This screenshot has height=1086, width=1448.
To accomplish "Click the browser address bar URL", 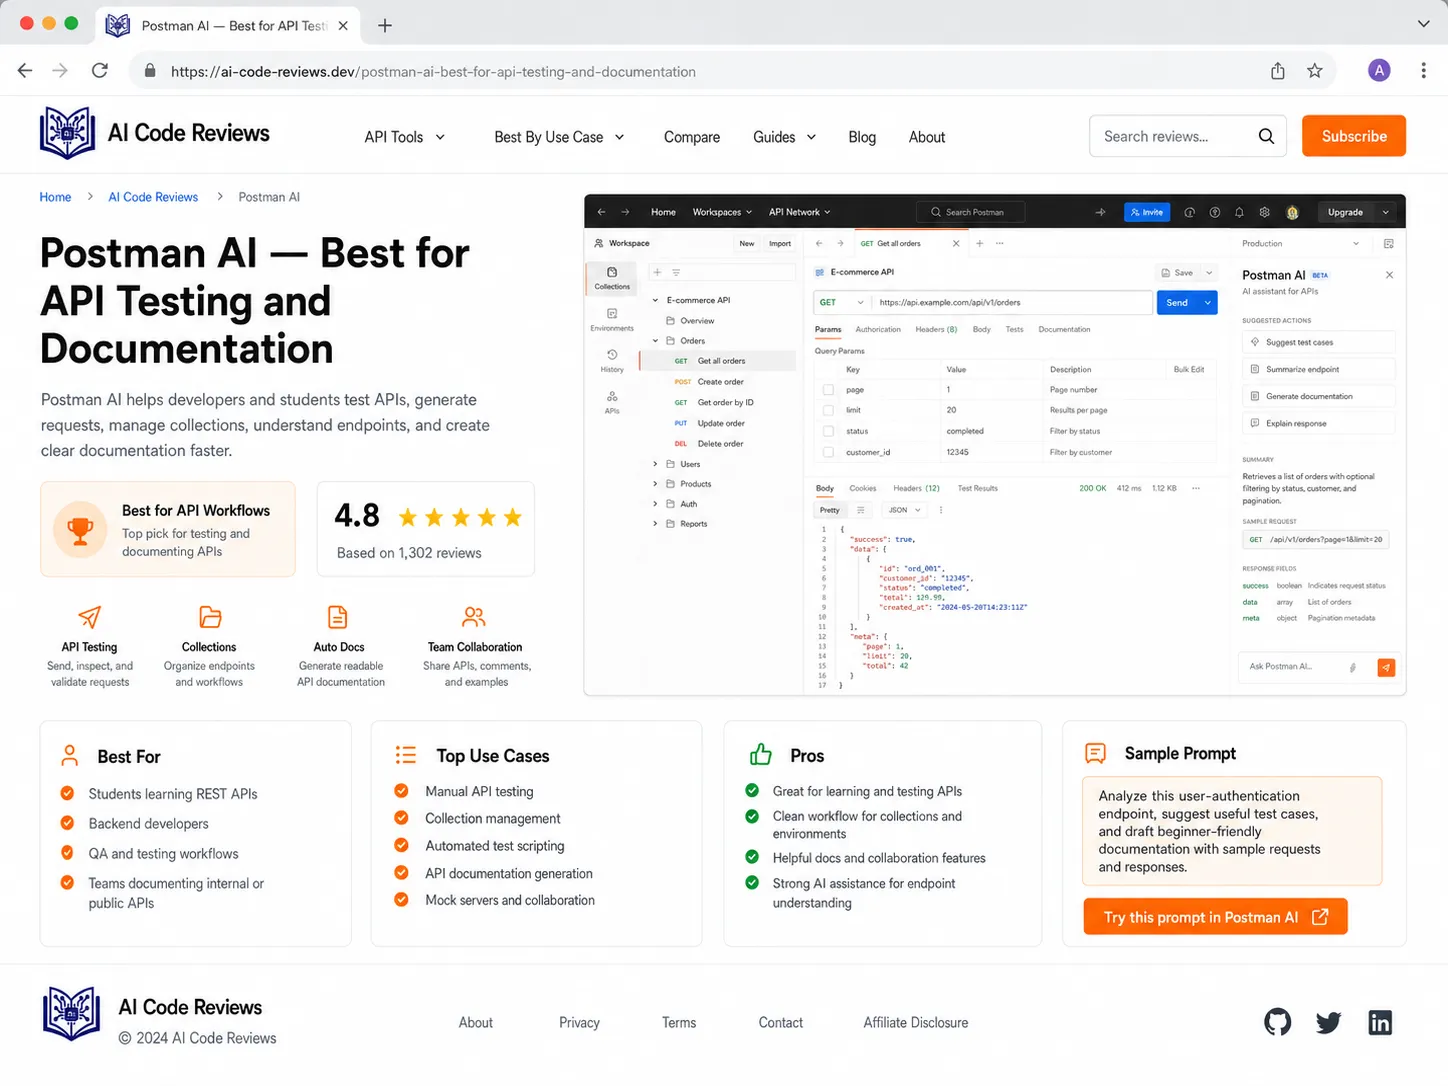I will [433, 71].
